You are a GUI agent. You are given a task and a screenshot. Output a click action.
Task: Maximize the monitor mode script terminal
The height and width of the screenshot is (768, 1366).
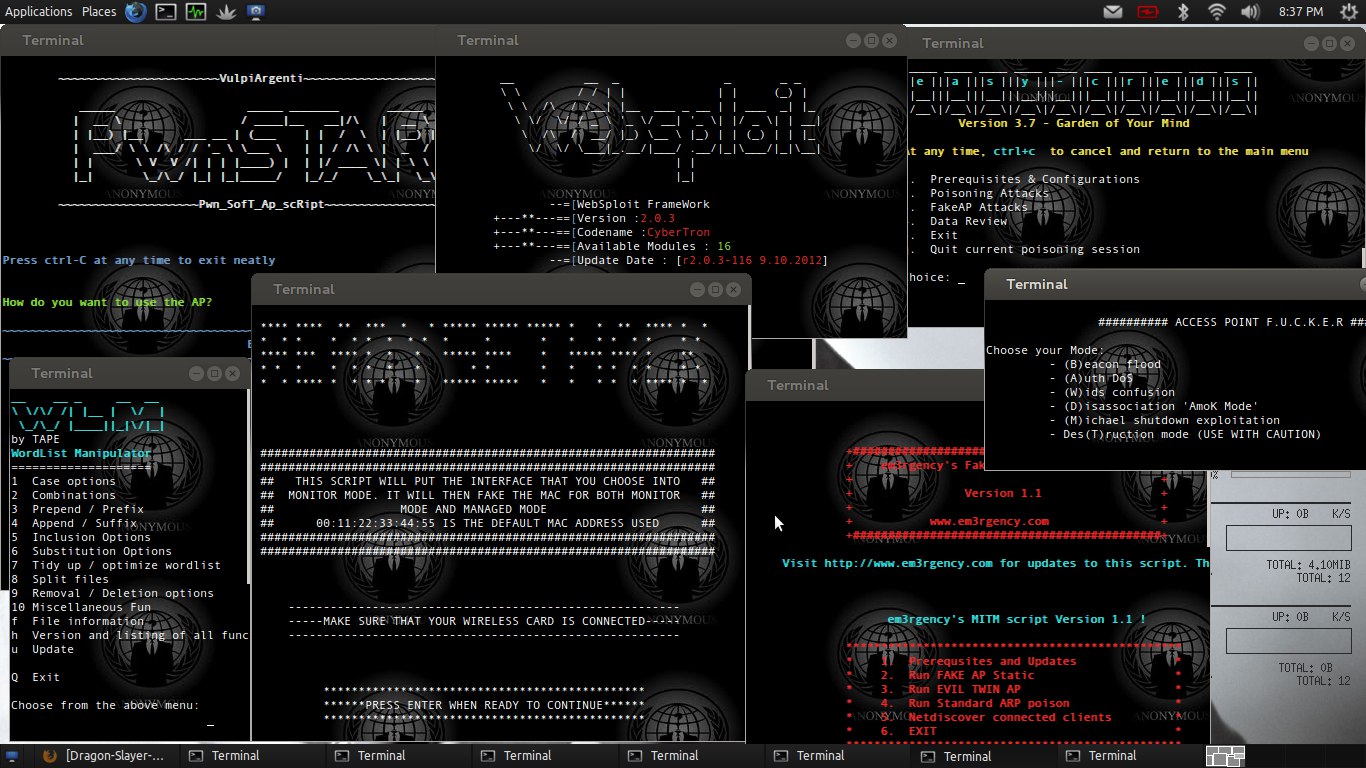(715, 289)
